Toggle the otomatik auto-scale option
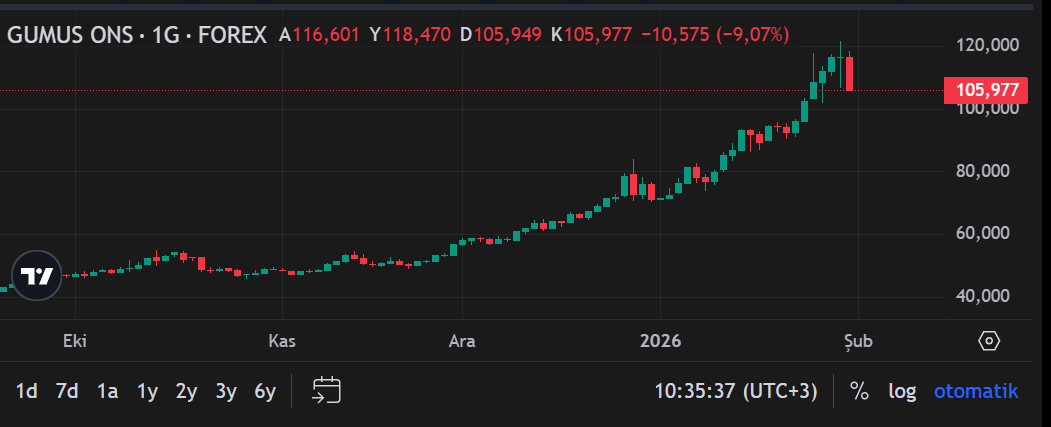 pyautogui.click(x=975, y=391)
